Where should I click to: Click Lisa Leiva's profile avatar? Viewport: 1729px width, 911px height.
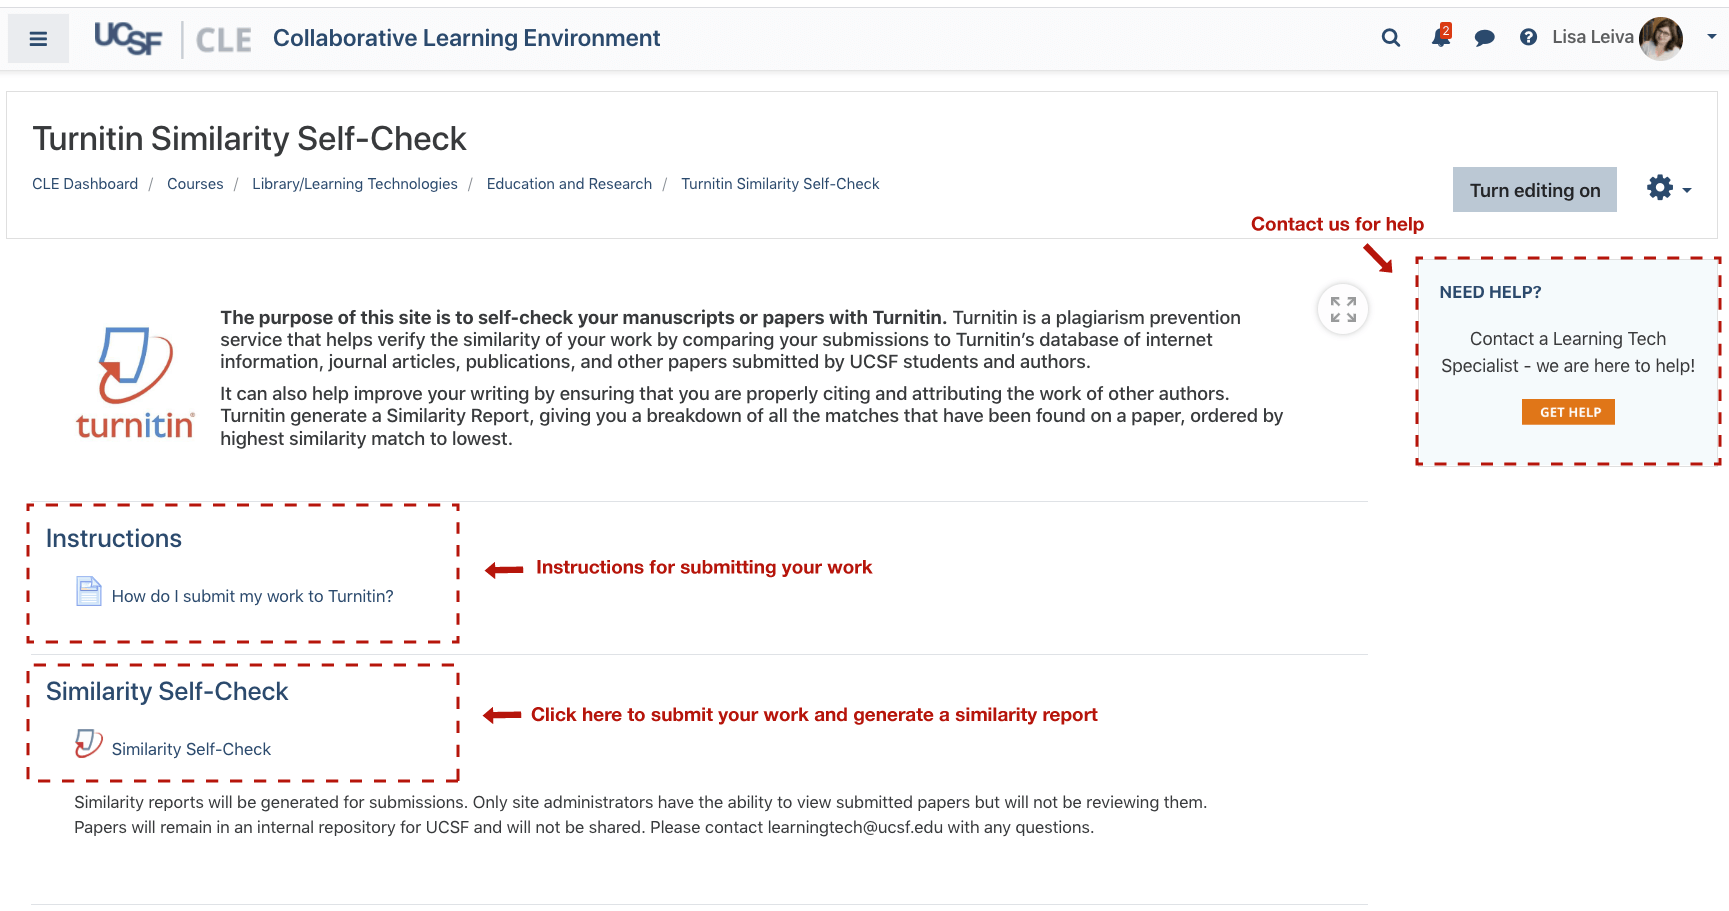point(1661,37)
